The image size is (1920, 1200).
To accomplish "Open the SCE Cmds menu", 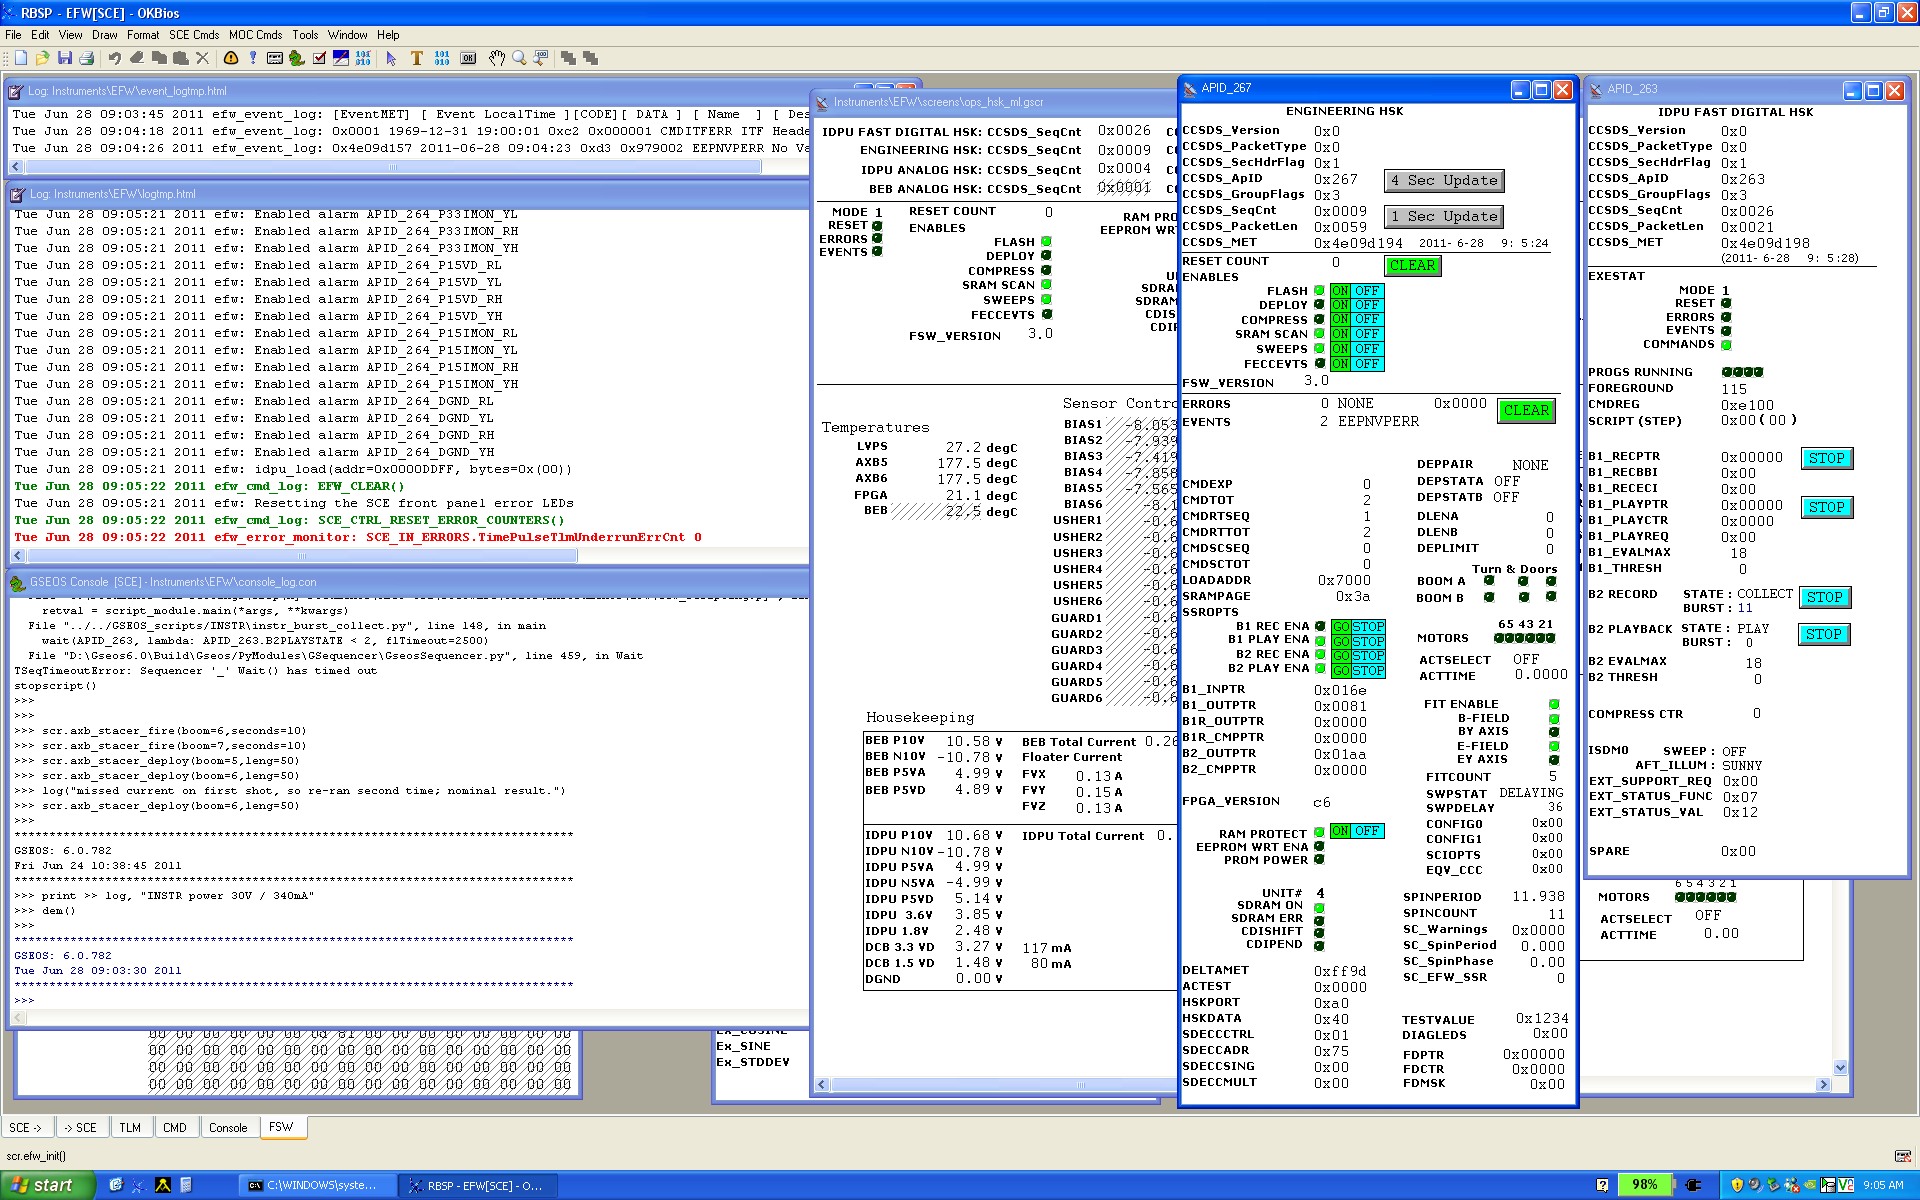I will click(x=194, y=34).
